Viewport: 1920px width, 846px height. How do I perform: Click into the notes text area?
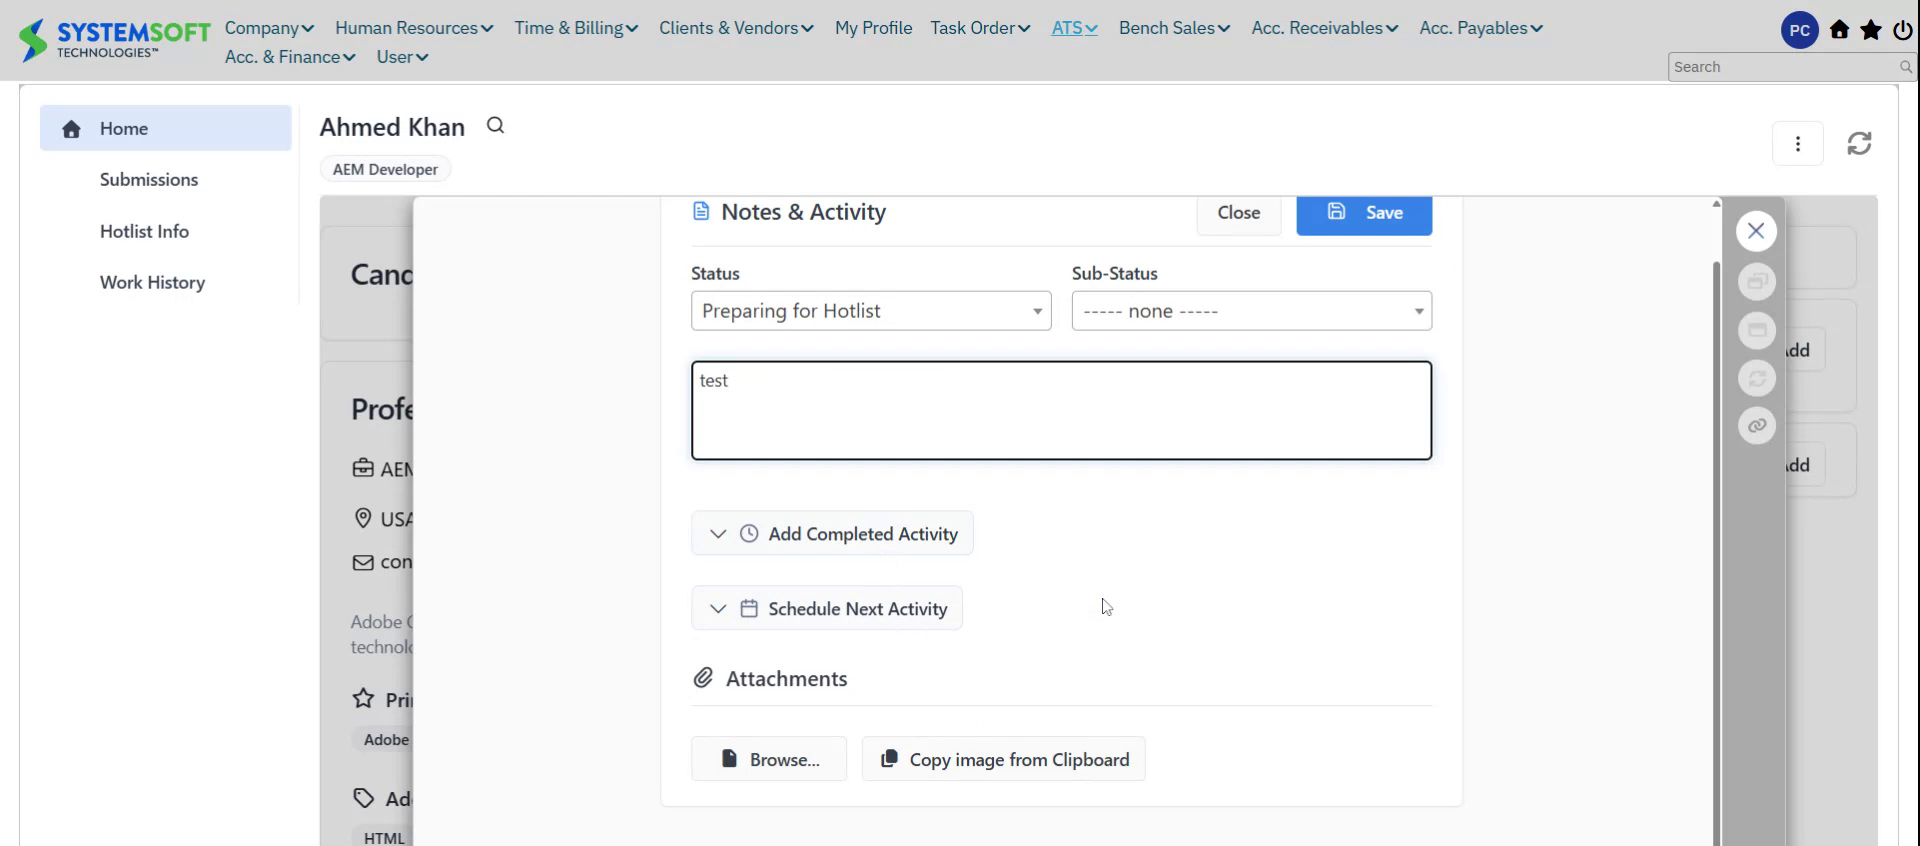point(1061,411)
